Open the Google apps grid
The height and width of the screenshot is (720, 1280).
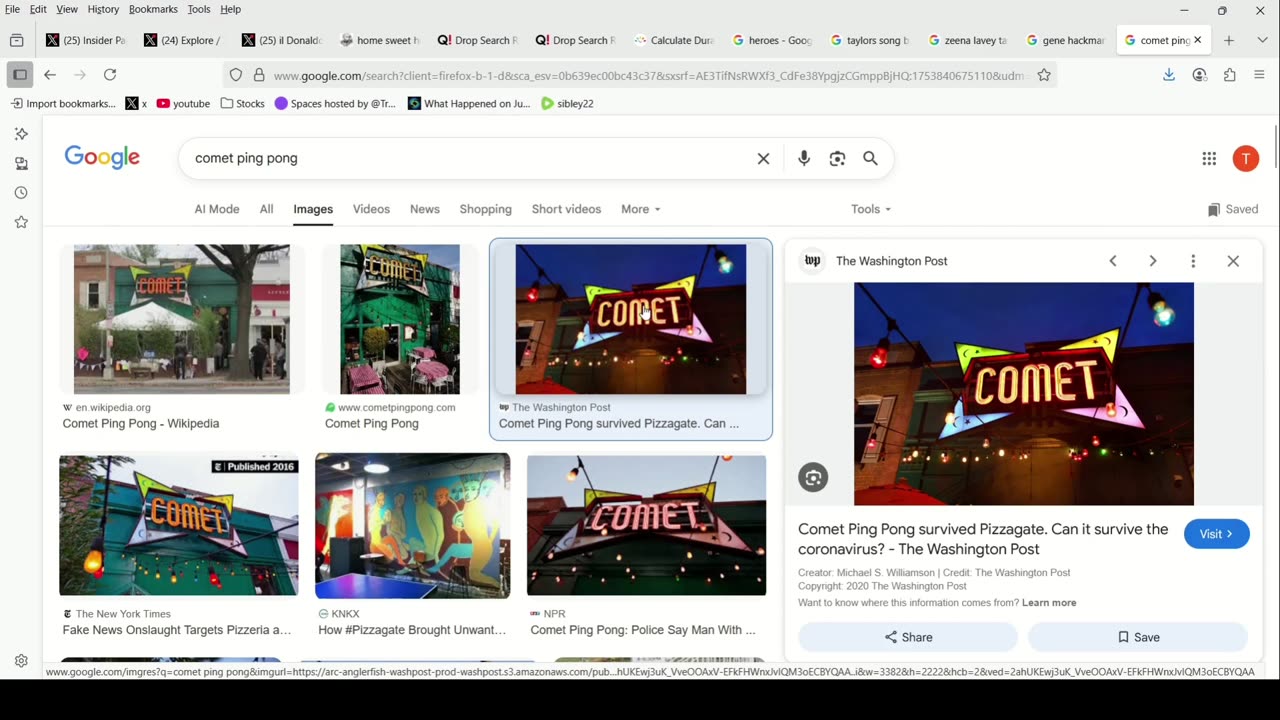tap(1209, 158)
